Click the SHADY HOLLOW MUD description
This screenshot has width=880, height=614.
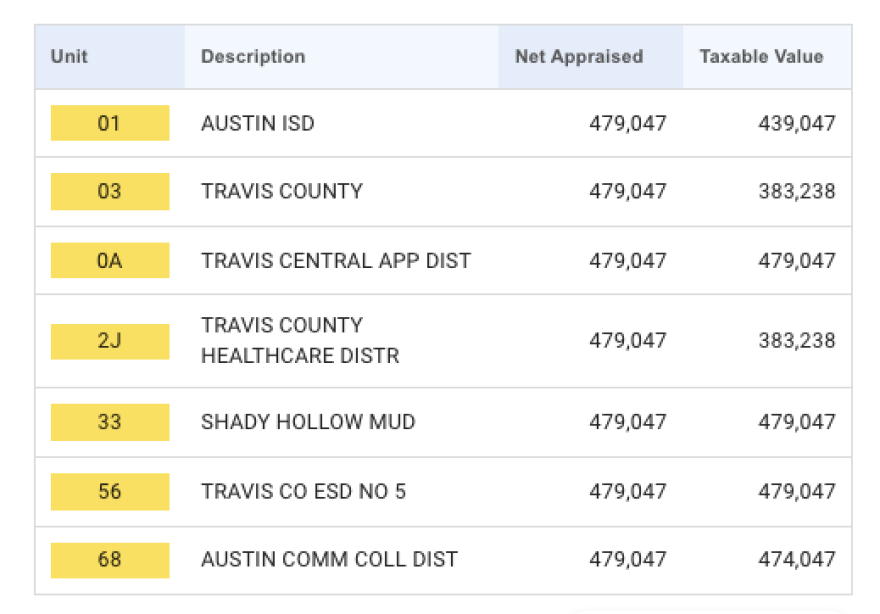coord(308,422)
